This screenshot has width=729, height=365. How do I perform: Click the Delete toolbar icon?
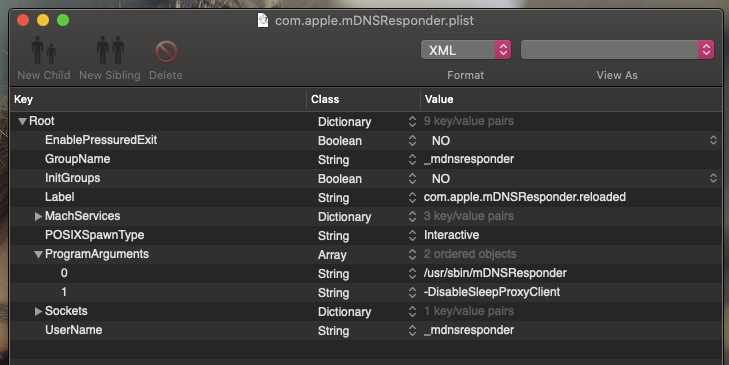coord(166,51)
